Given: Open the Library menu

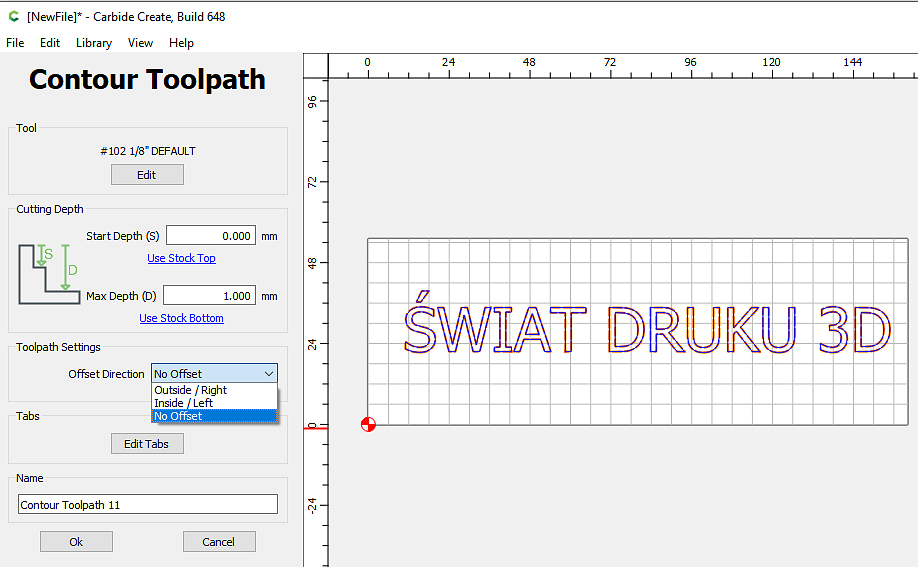Looking at the screenshot, I should click(94, 43).
